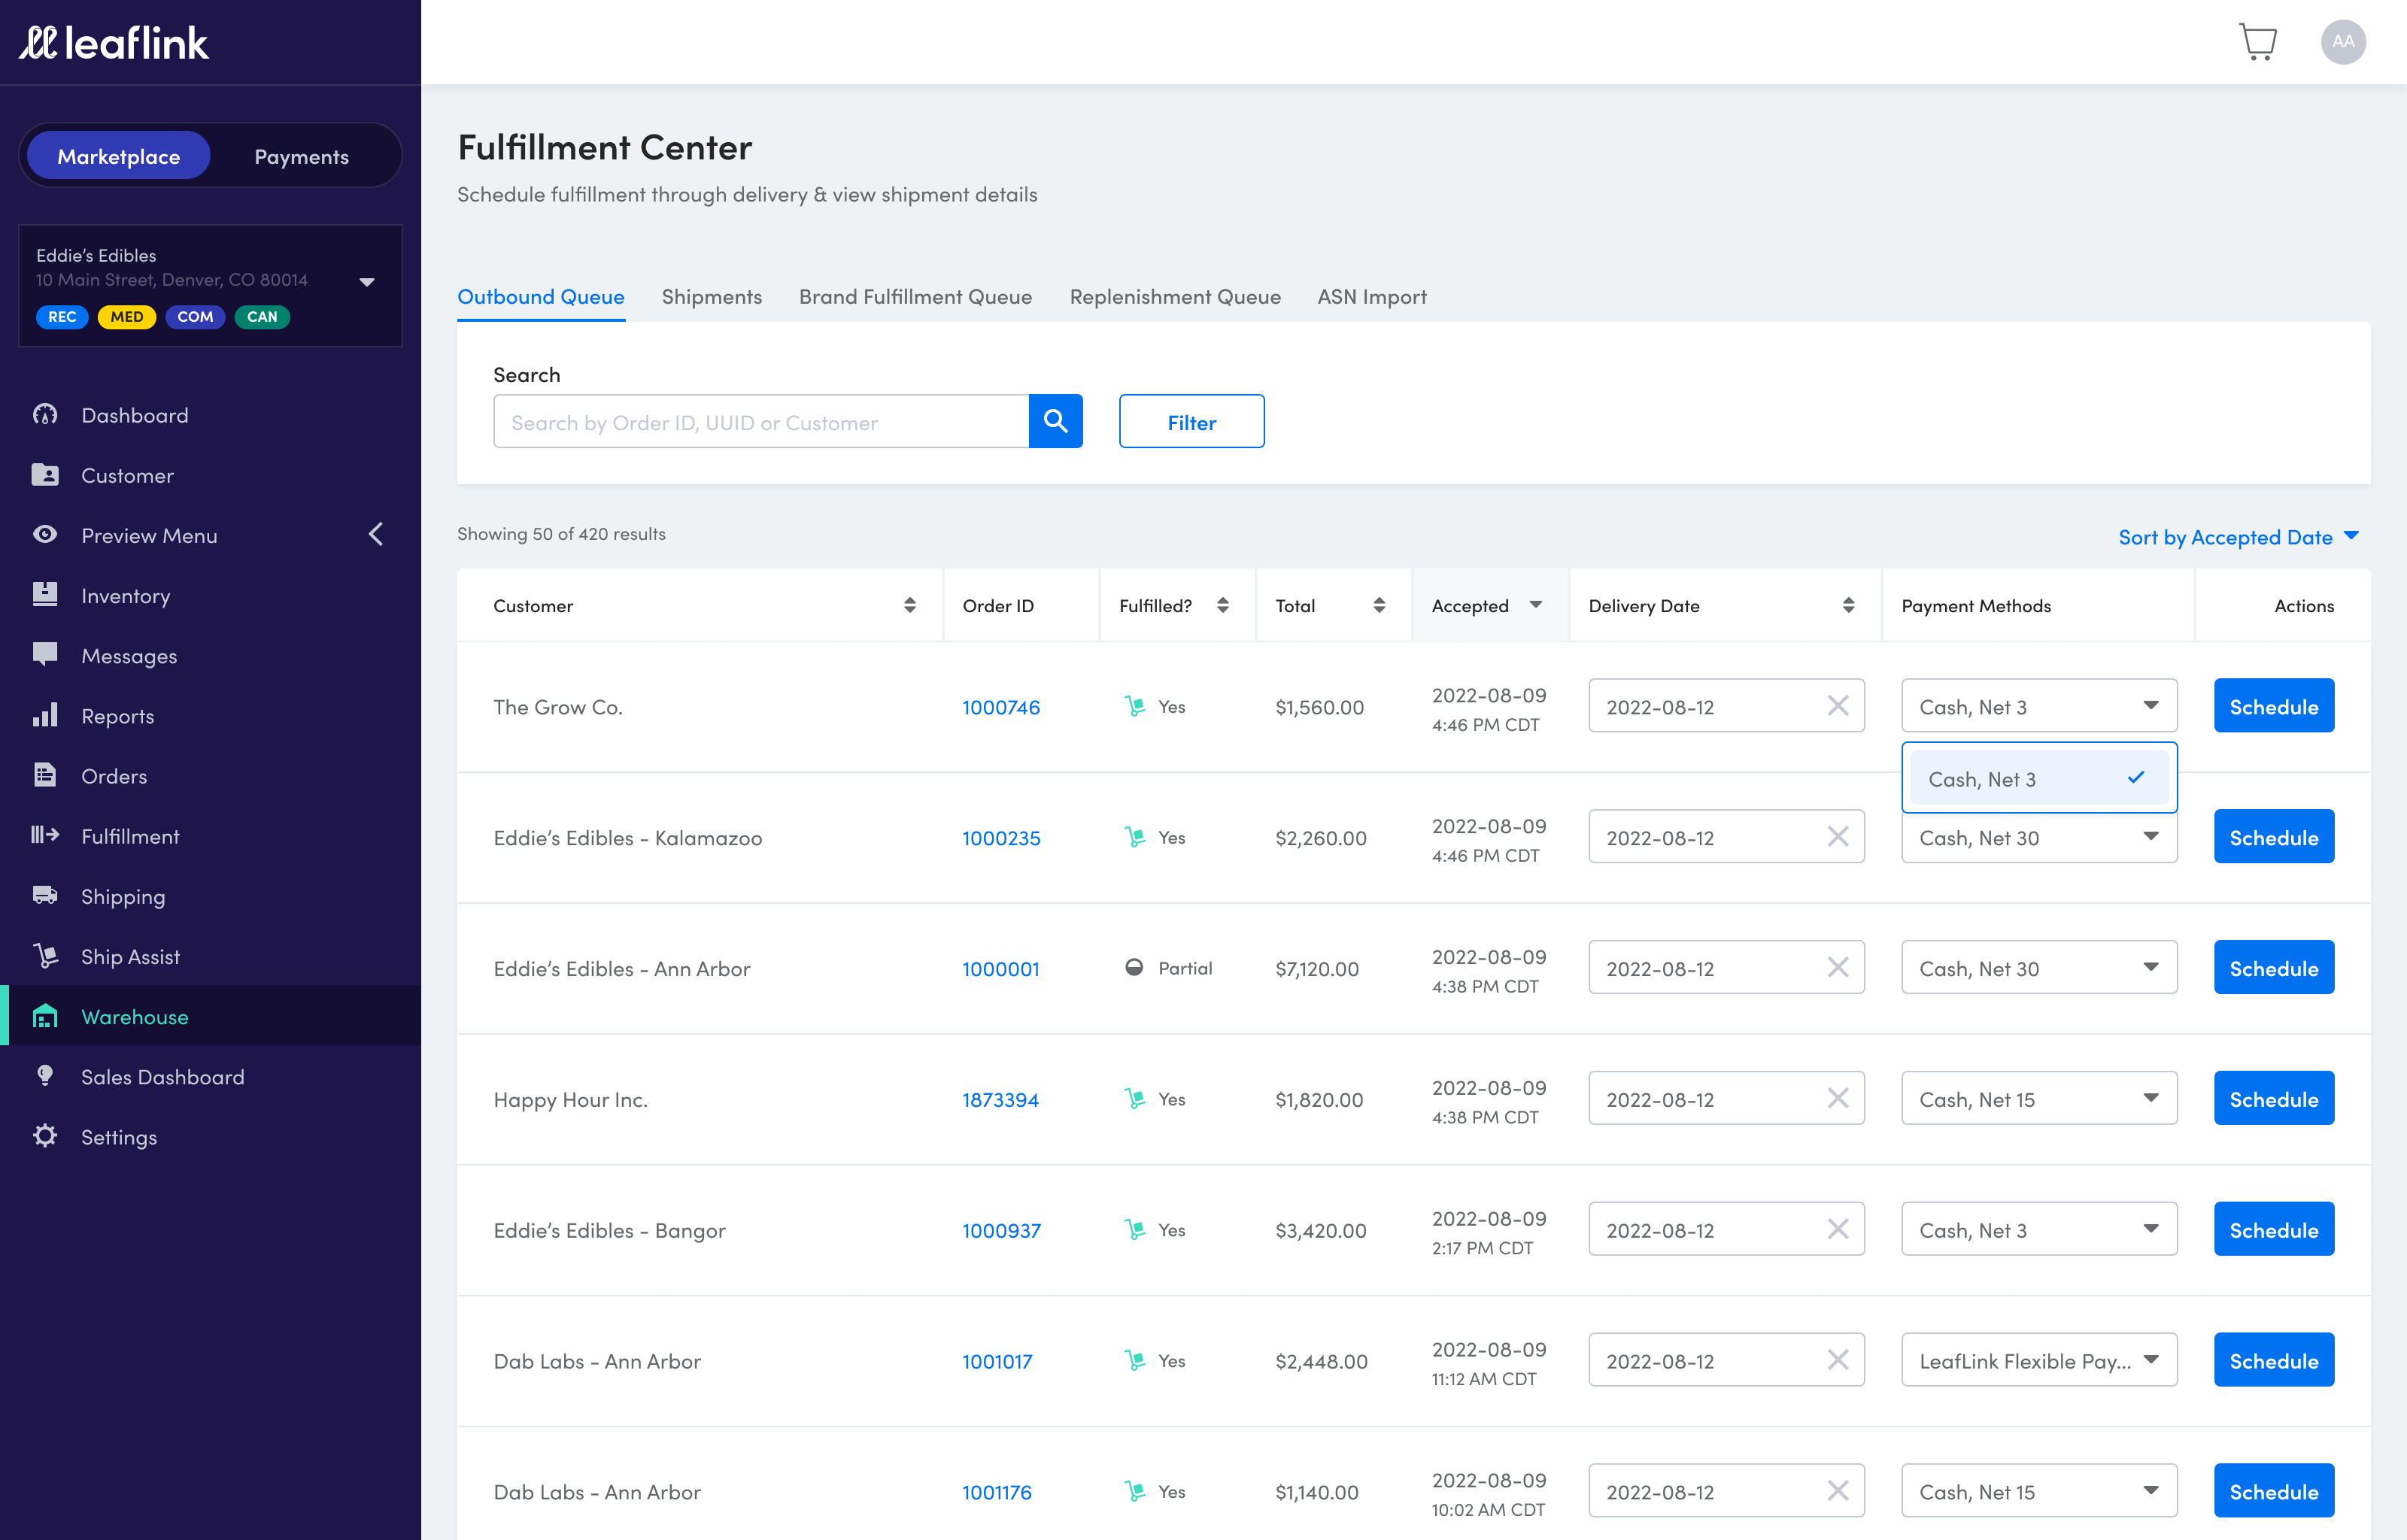Sort table by Accepted column
This screenshot has width=2407, height=1540.
click(1535, 605)
